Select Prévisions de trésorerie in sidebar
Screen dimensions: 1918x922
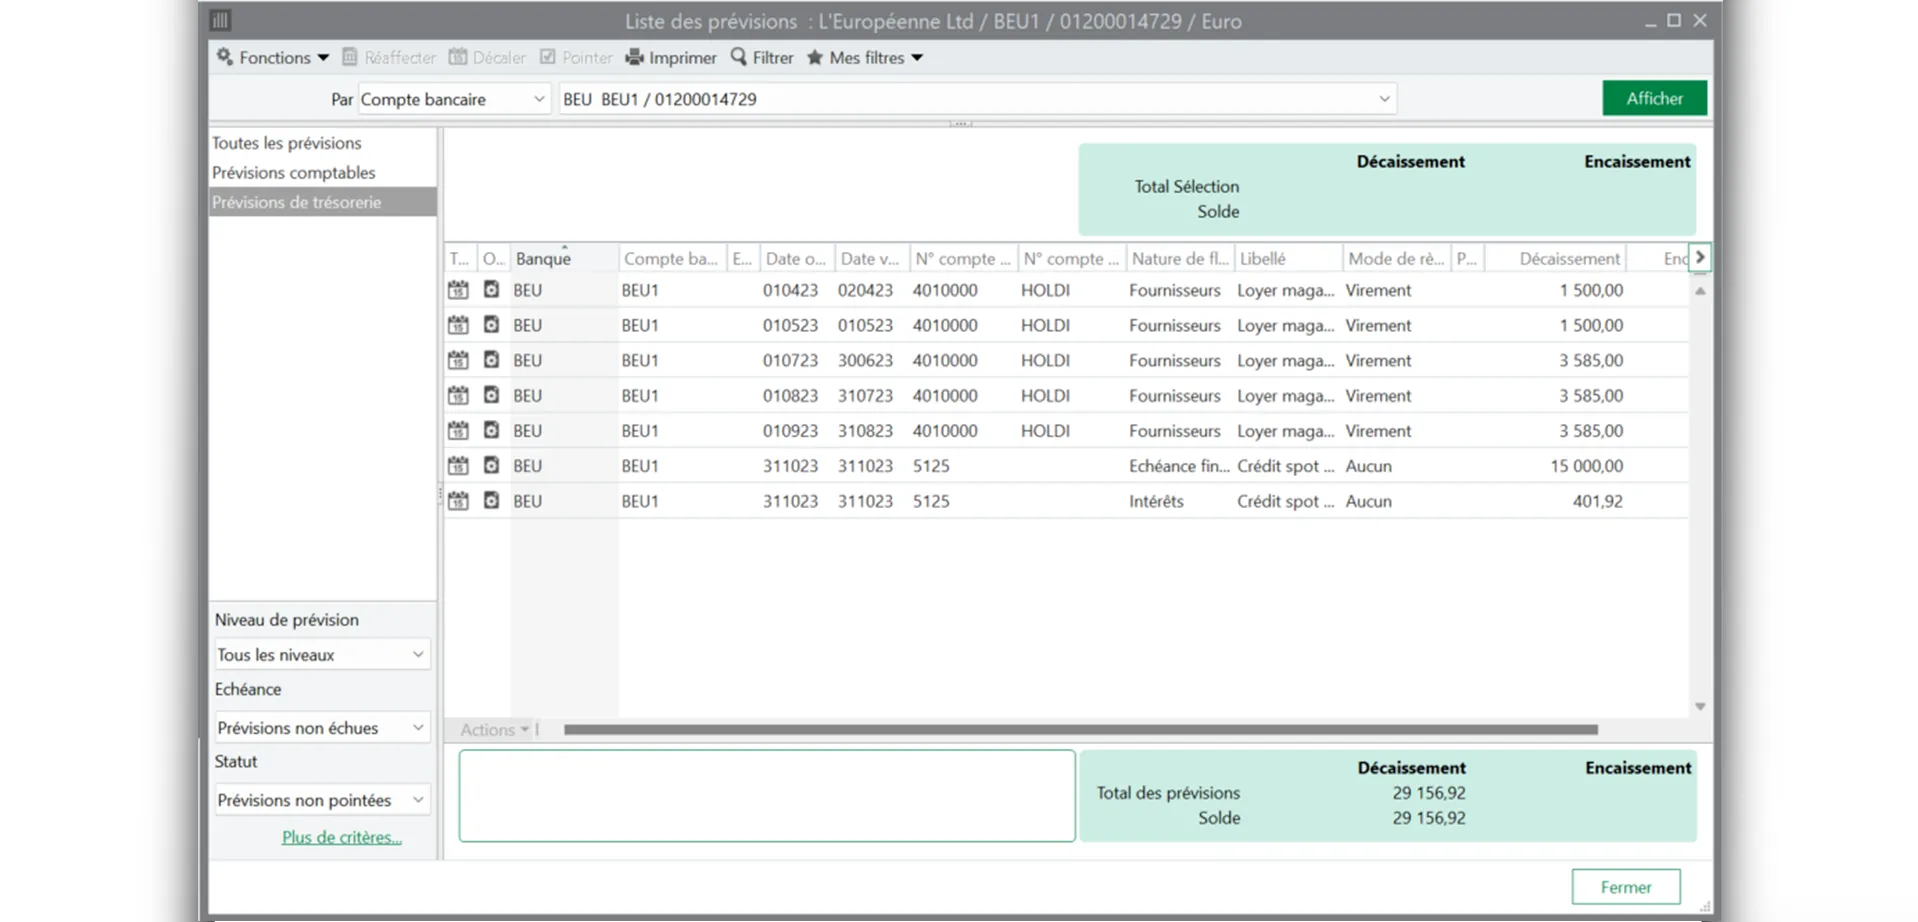pyautogui.click(x=322, y=202)
